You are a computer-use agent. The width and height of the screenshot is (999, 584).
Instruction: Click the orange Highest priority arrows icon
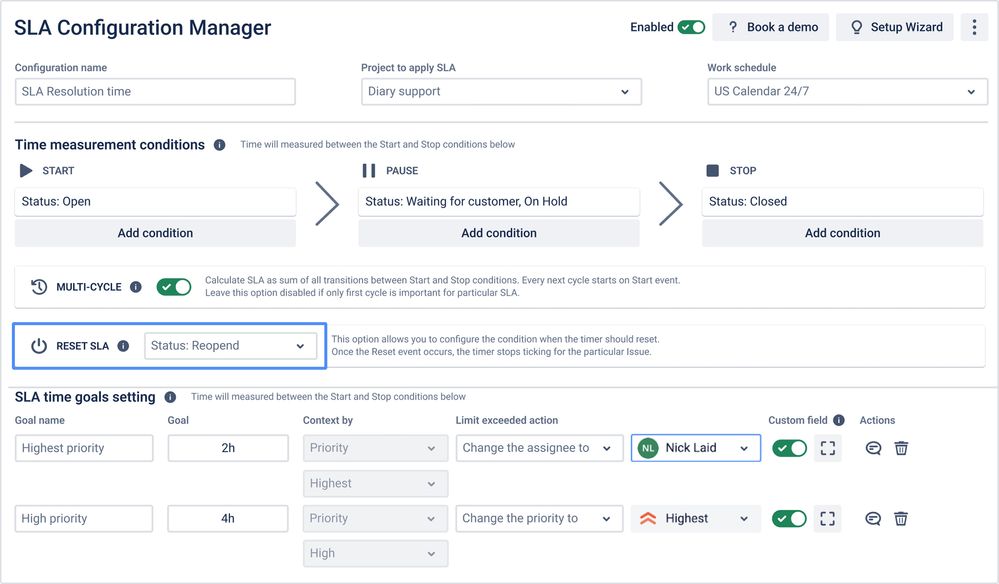pos(648,518)
